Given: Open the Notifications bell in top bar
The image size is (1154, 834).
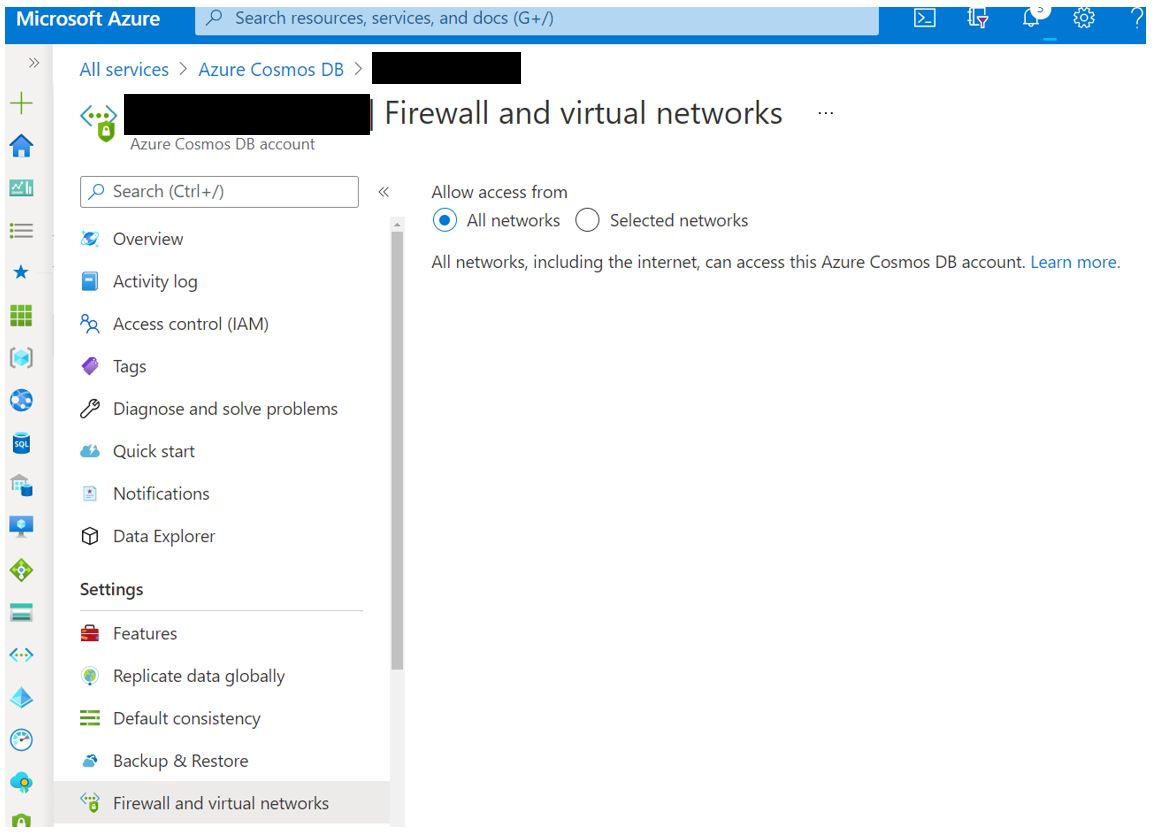Looking at the screenshot, I should tap(1032, 18).
